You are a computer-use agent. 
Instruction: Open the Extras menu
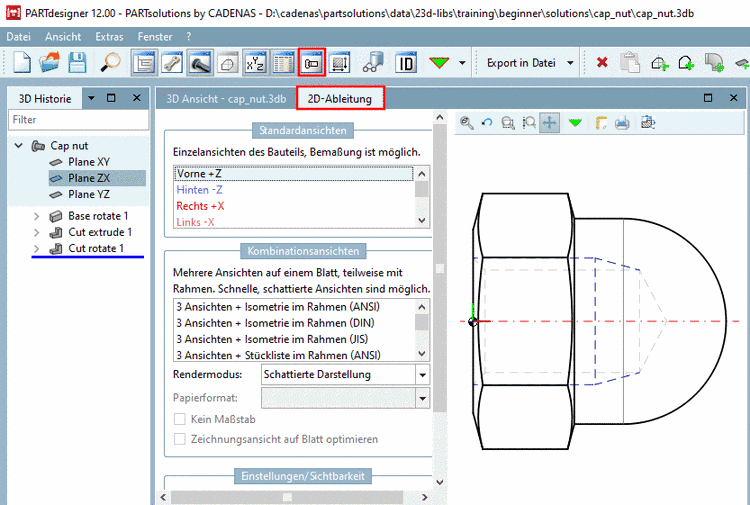pos(110,36)
